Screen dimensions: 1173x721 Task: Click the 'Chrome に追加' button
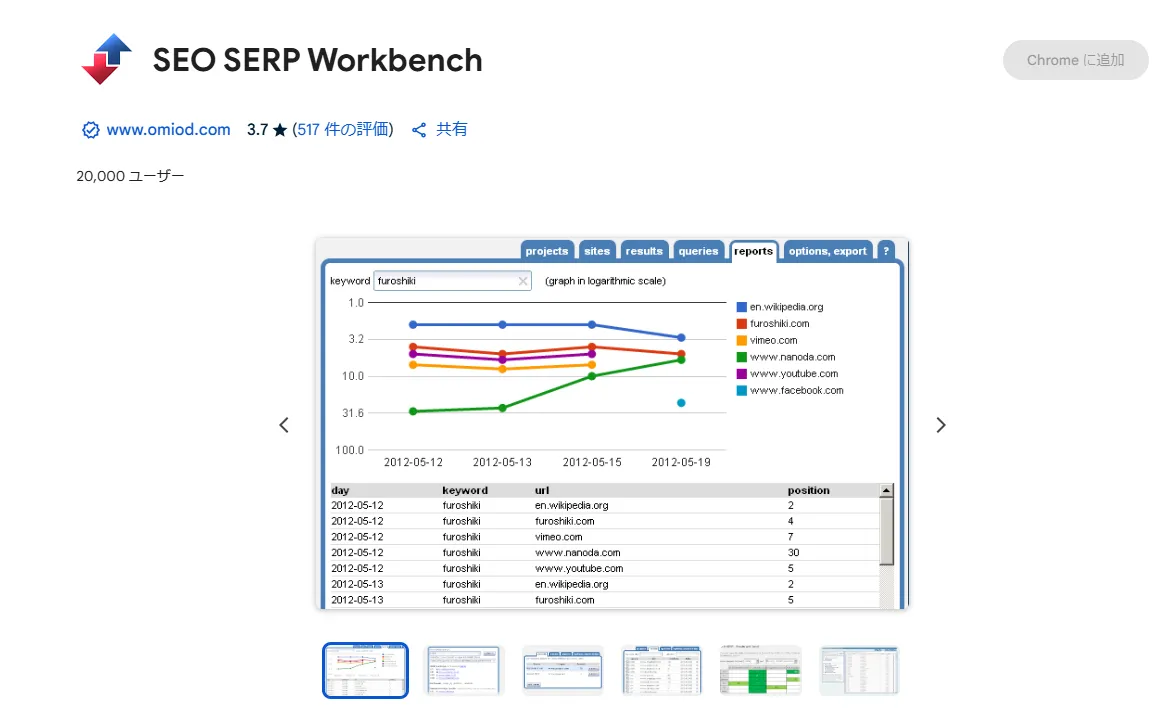pos(1075,60)
